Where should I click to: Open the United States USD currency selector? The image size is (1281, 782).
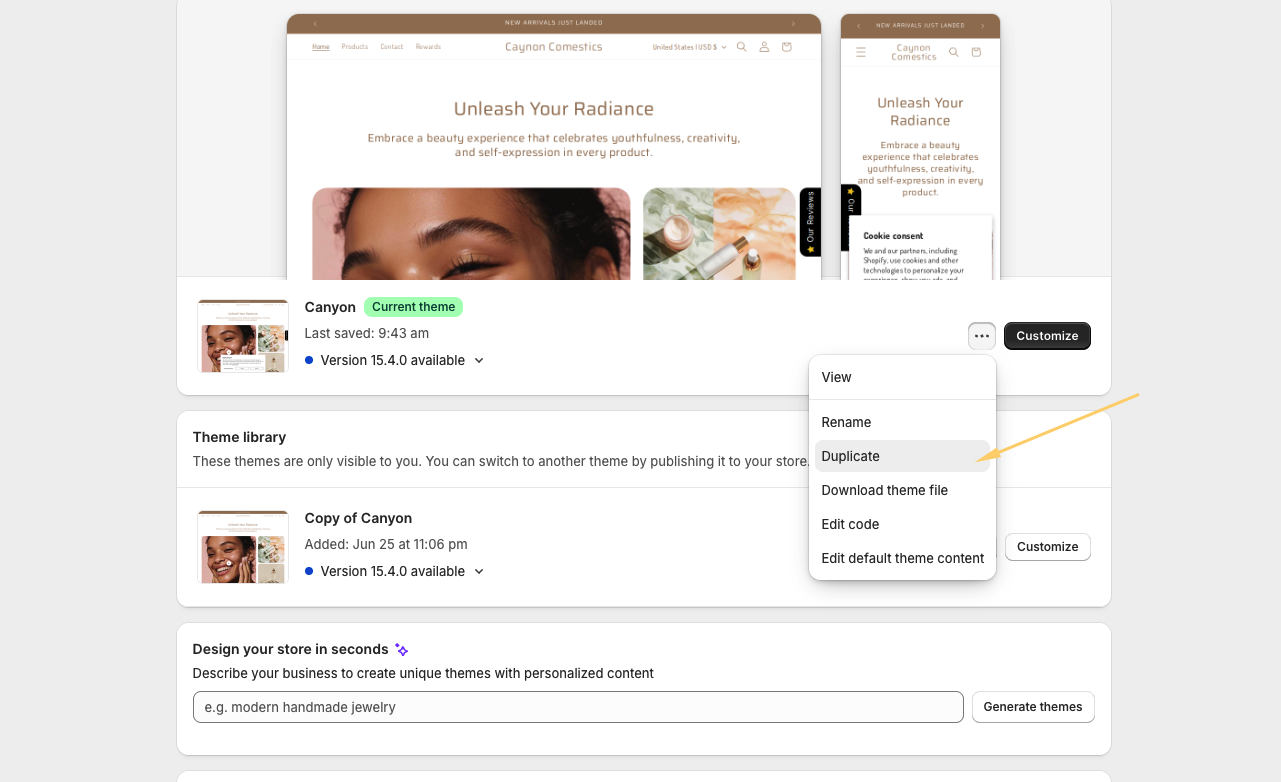click(689, 47)
